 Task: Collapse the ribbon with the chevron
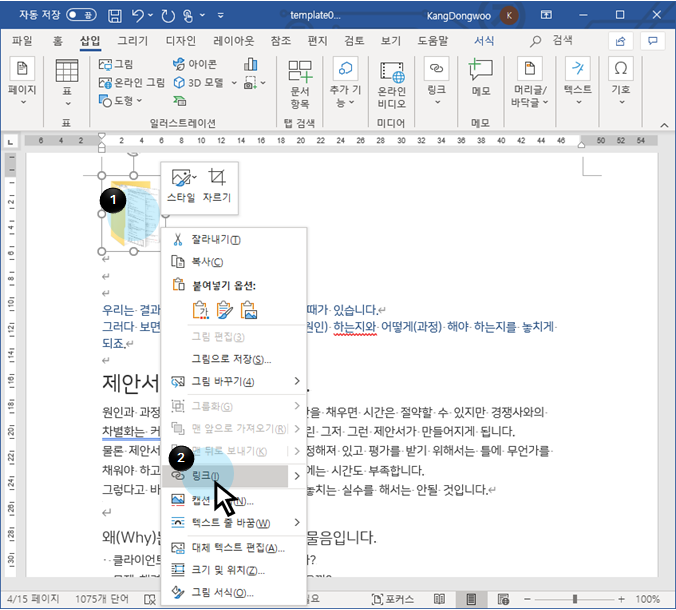664,125
